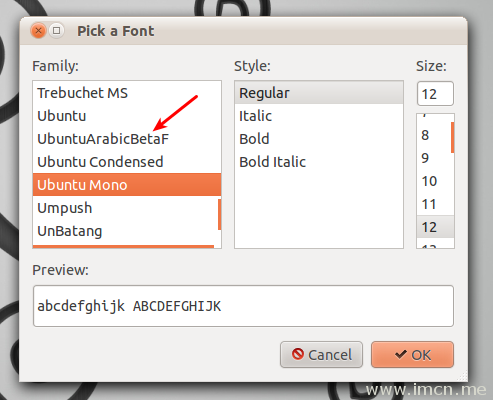Screen dimensions: 493x400
Task: Click the Family list horizontal scrollbar
Action: 123,247
